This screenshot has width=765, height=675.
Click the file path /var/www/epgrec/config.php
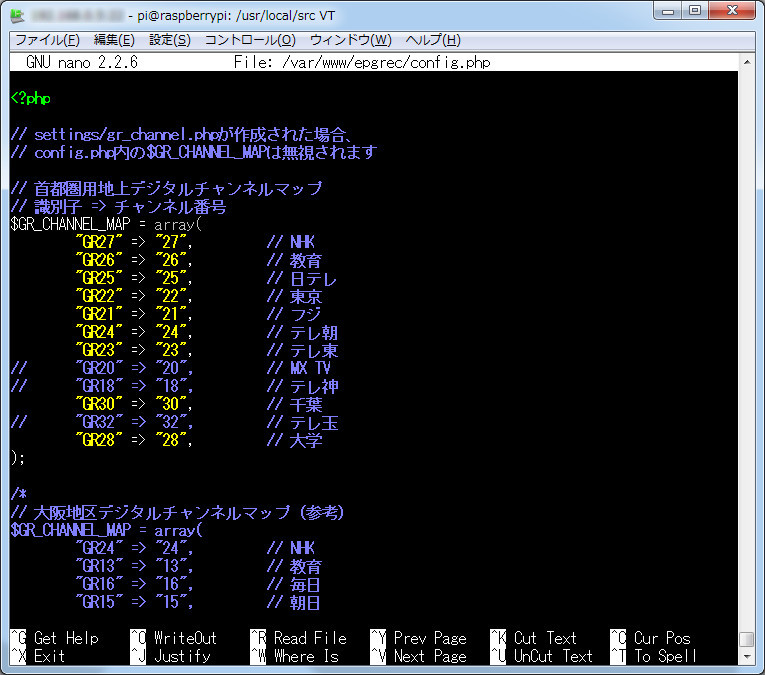[x=386, y=62]
